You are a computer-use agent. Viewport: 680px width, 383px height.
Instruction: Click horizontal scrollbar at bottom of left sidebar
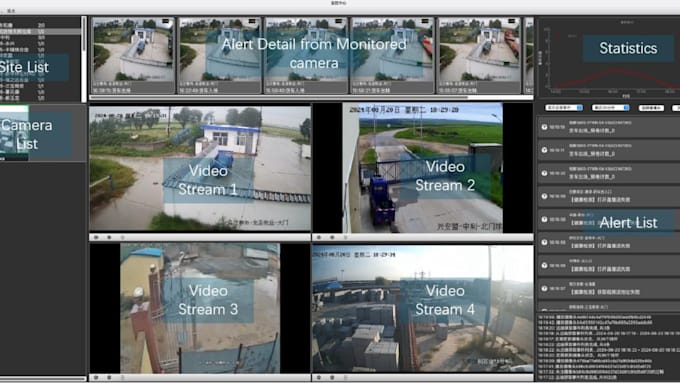43,379
